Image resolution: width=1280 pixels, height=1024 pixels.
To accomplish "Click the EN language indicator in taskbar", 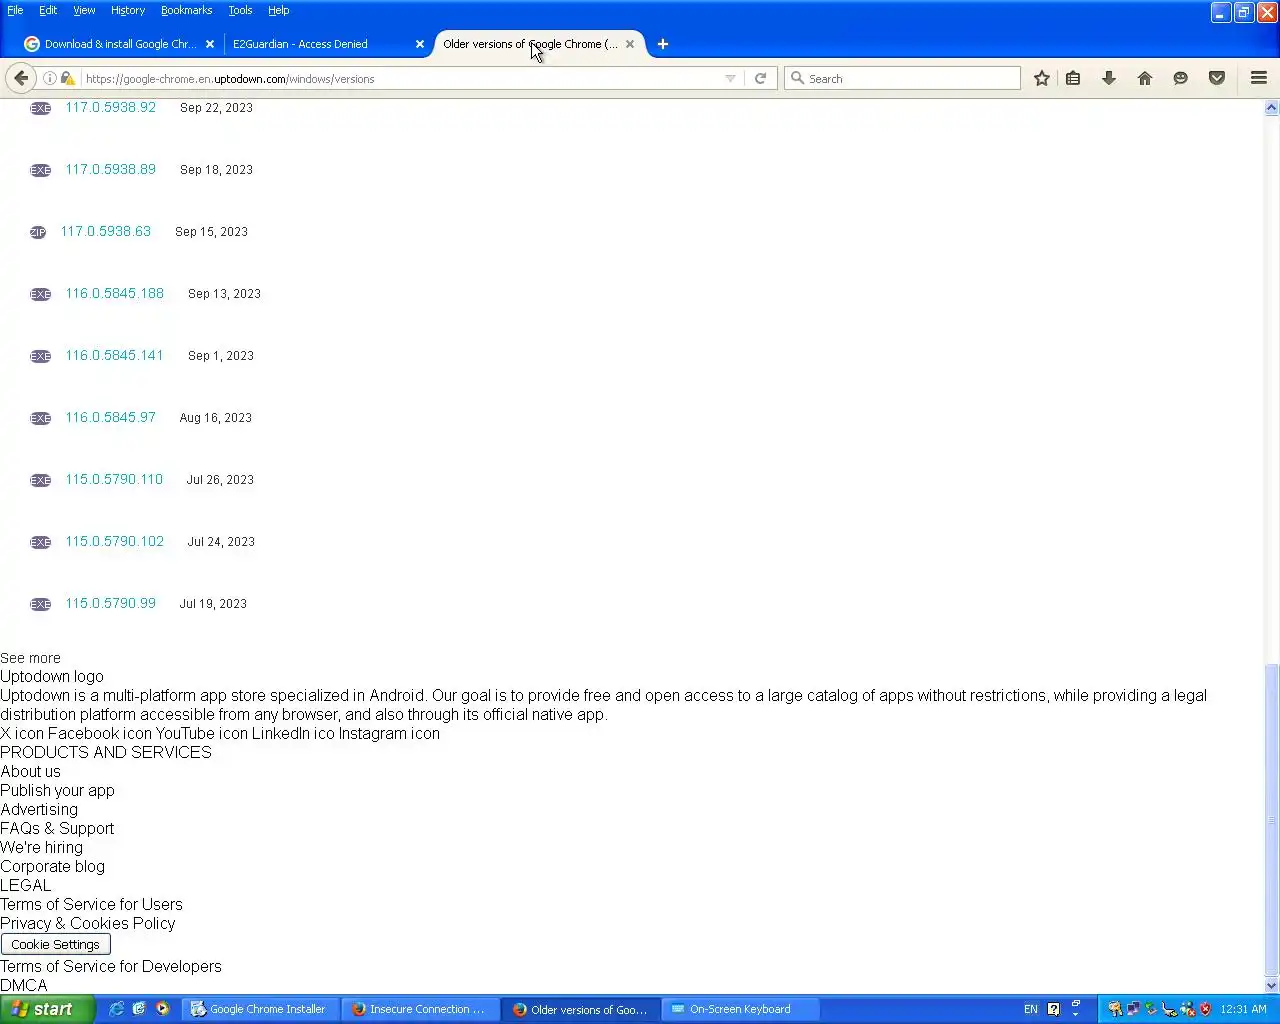I will pos(1031,1009).
